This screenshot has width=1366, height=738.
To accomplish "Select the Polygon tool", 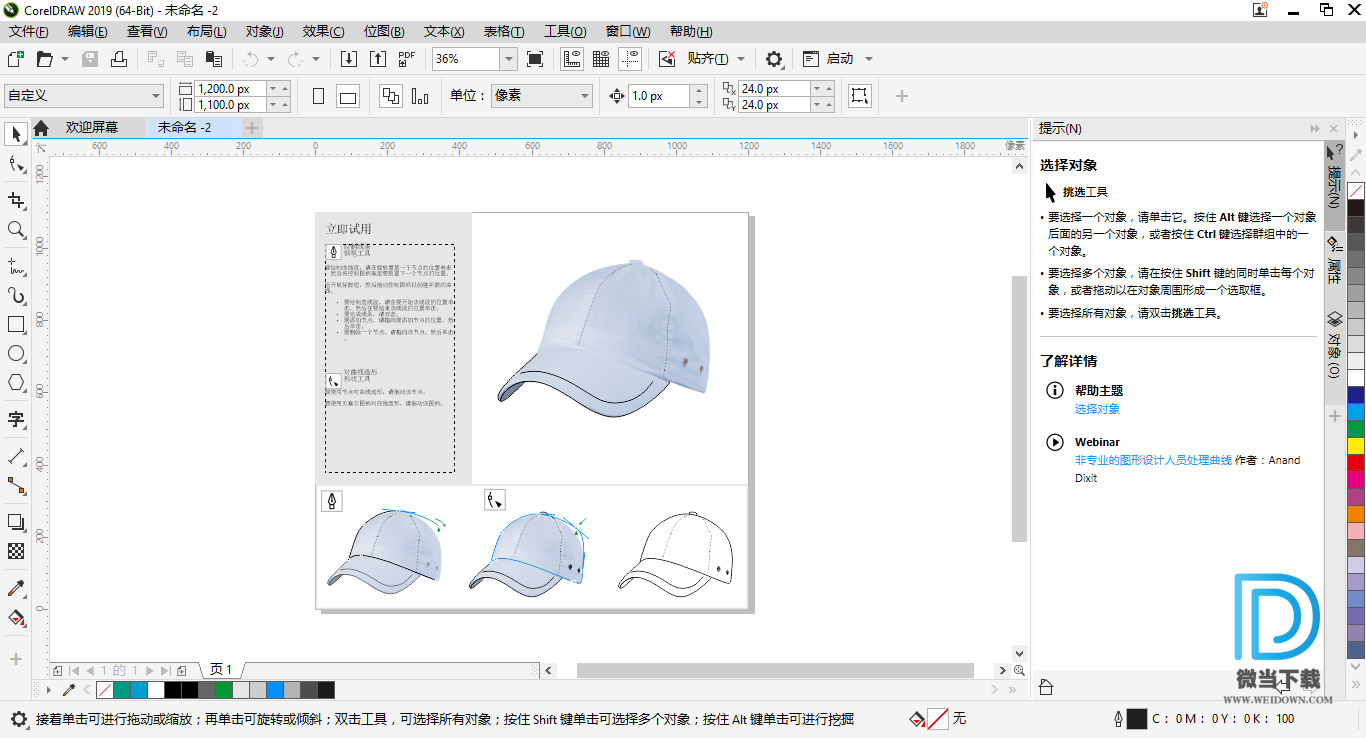I will 16,383.
